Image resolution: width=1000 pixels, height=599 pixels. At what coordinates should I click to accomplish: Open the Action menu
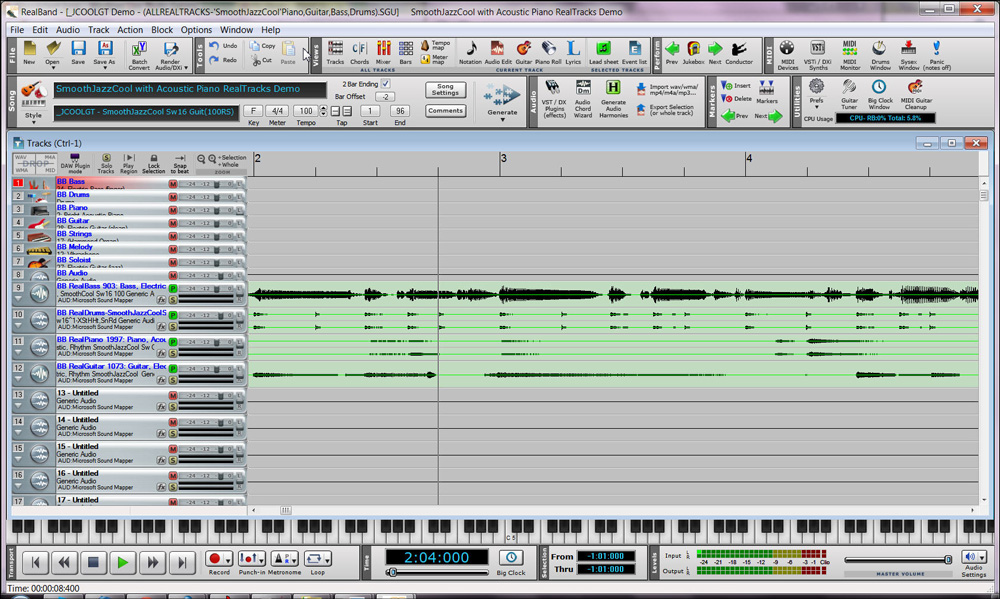[129, 29]
